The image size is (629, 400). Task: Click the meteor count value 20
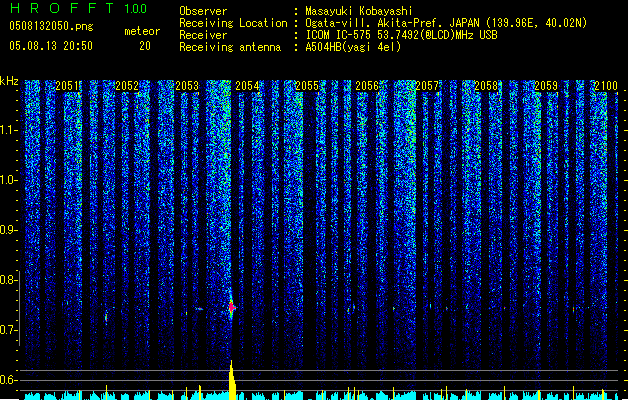[x=145, y=46]
